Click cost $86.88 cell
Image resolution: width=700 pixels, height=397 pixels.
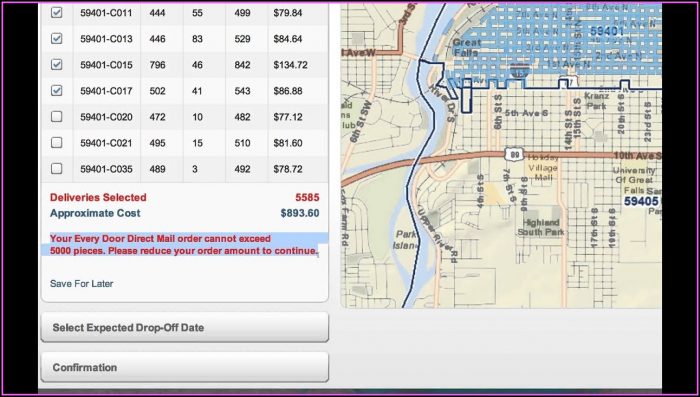tap(288, 91)
